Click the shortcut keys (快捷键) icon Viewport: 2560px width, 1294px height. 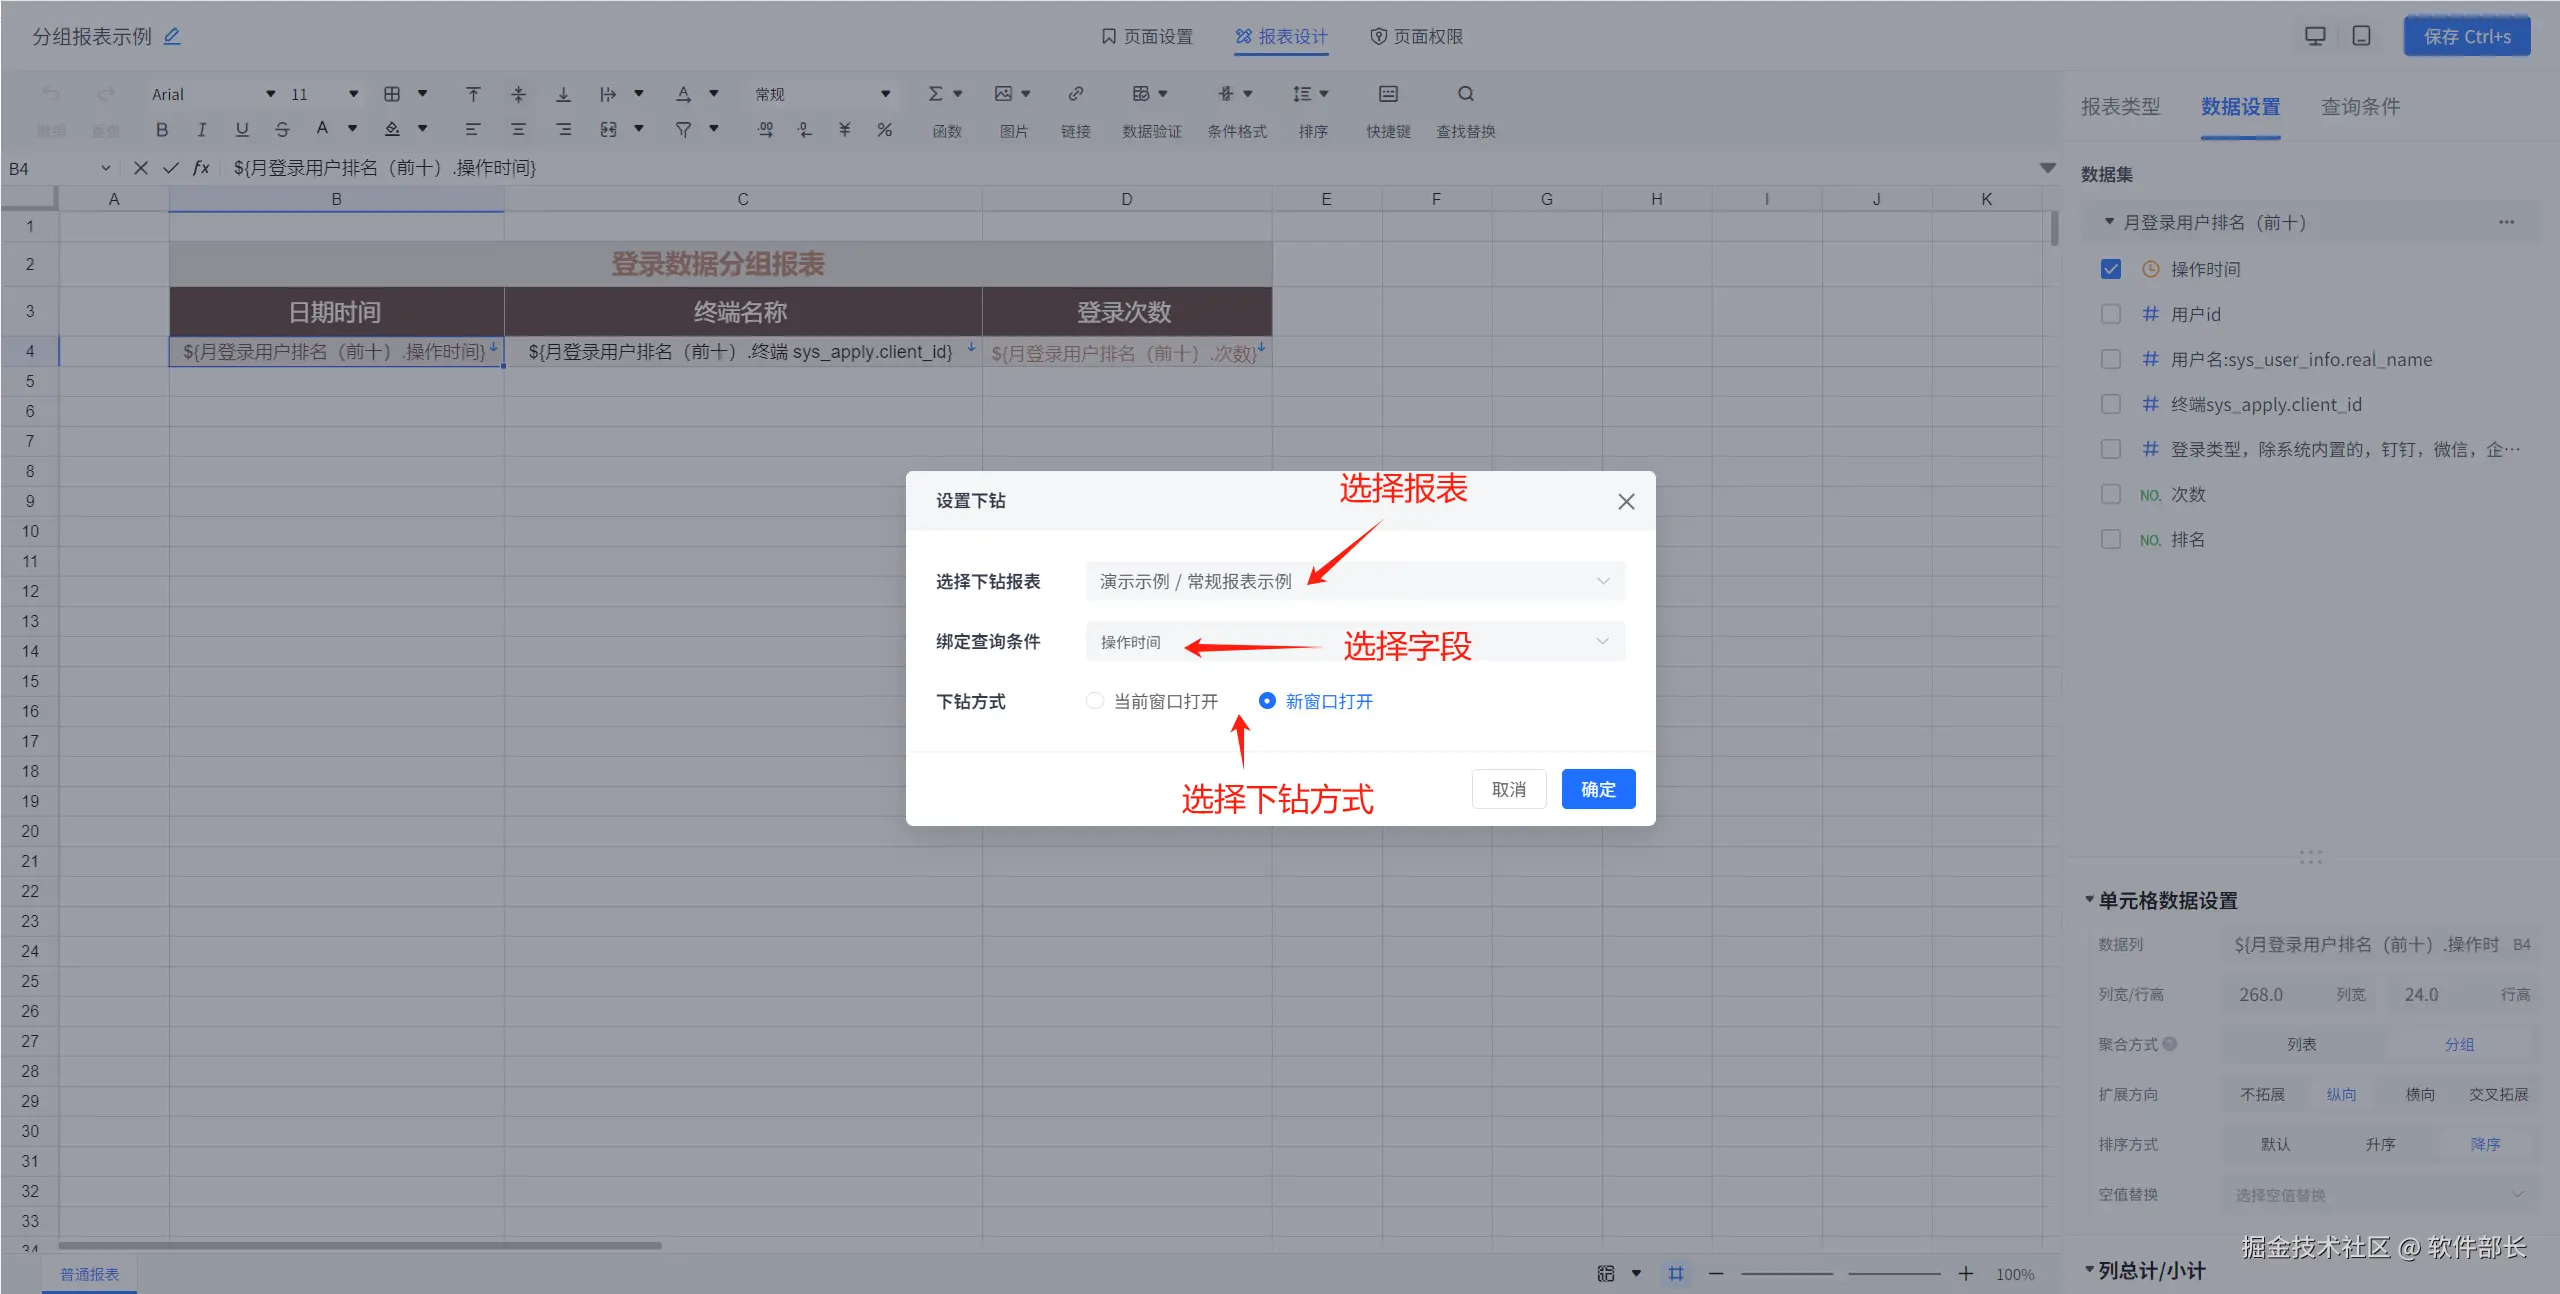[1388, 94]
